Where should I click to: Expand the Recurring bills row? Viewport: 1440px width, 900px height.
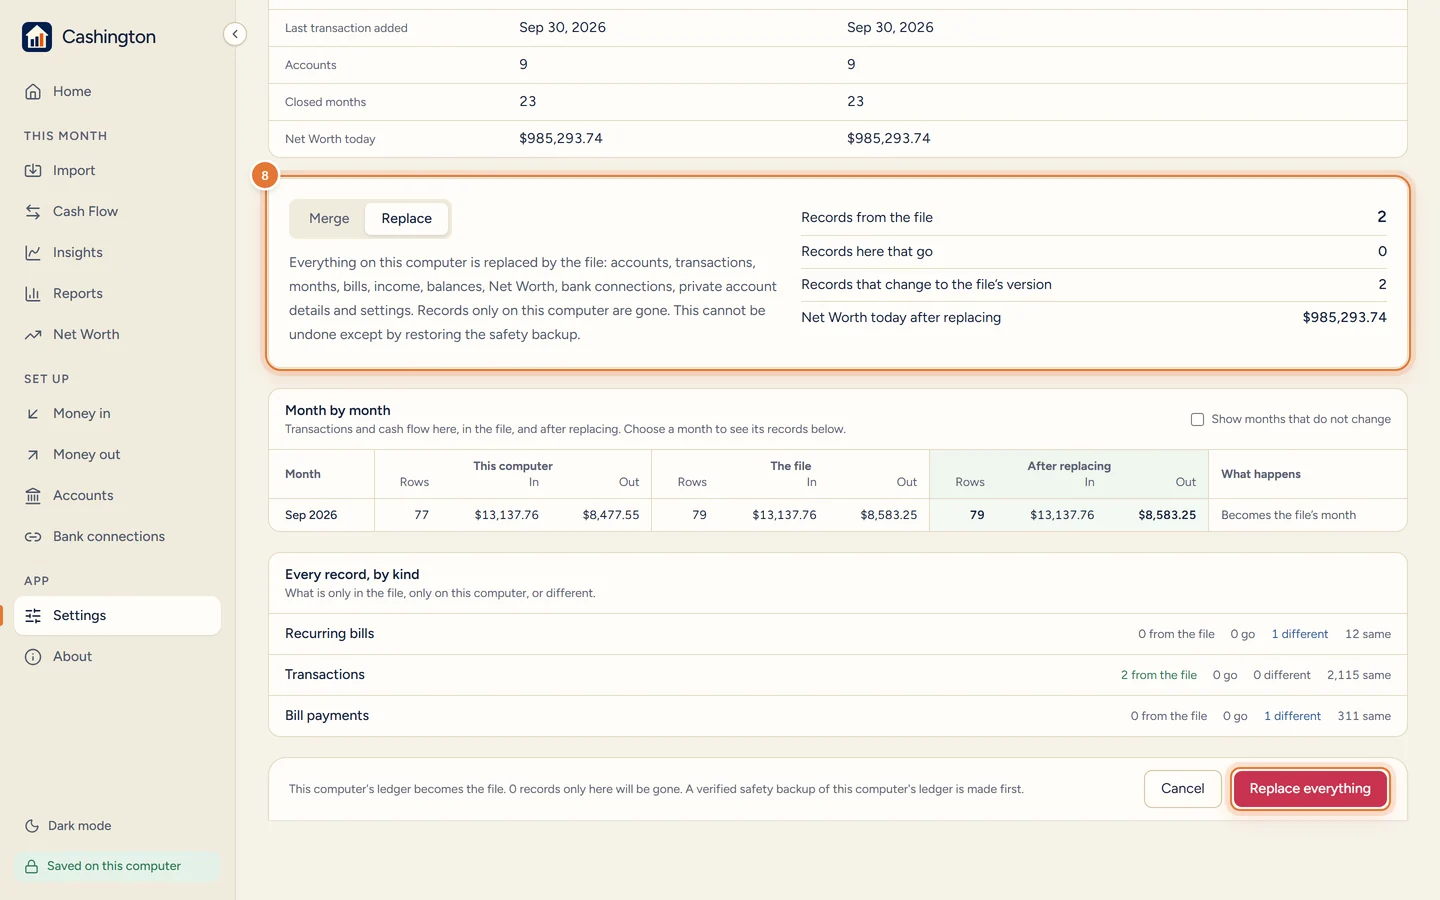[x=838, y=634]
